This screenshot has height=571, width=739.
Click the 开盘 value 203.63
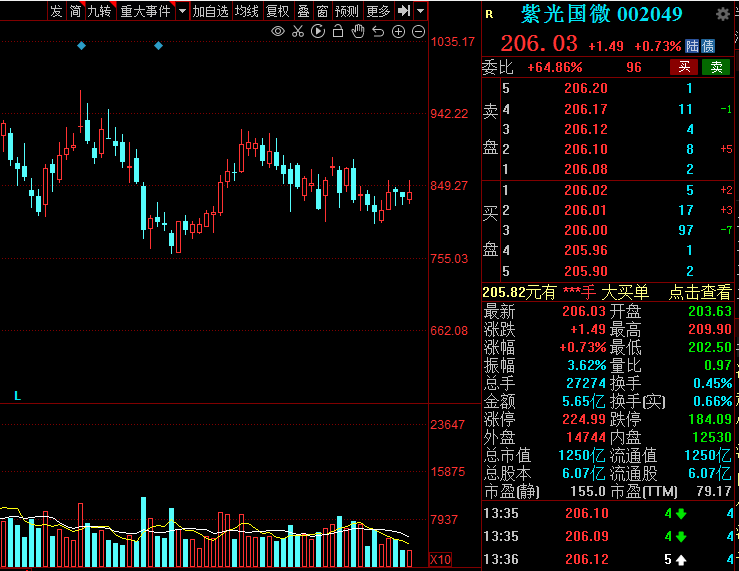(710, 311)
